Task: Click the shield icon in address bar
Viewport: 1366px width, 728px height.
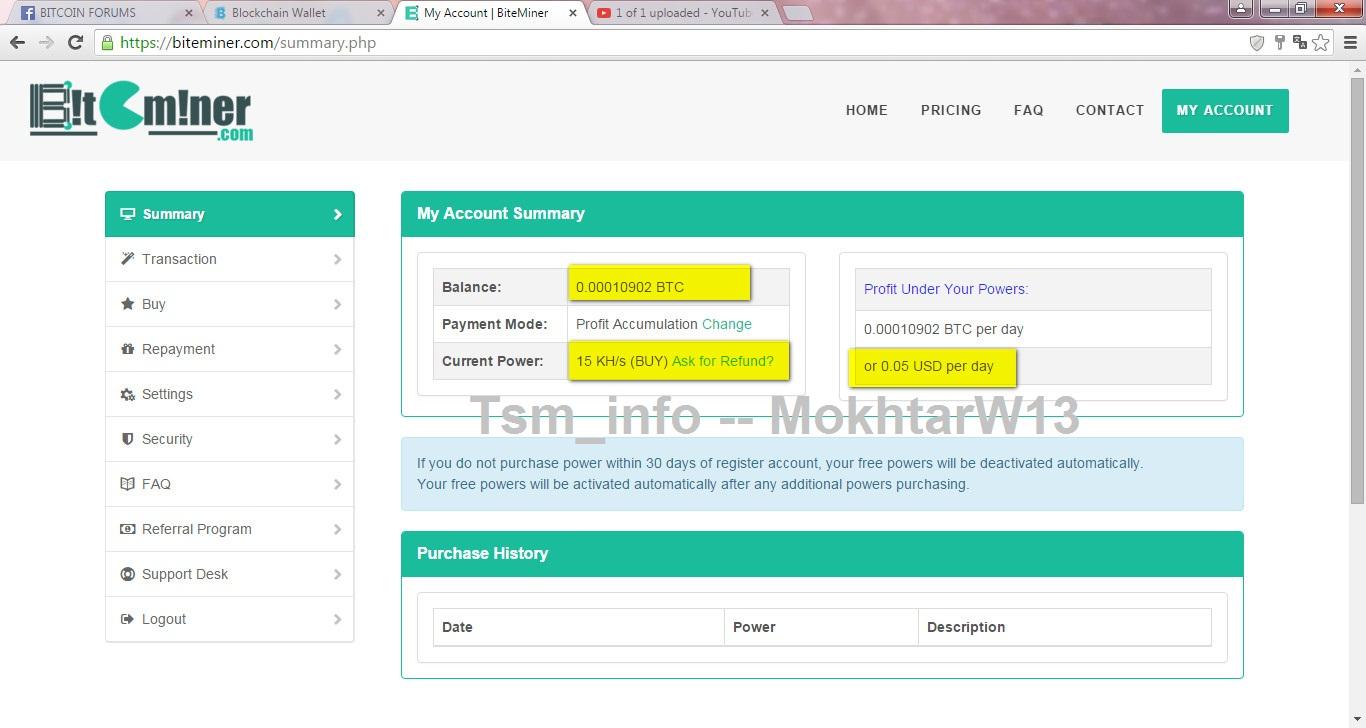Action: [1257, 42]
